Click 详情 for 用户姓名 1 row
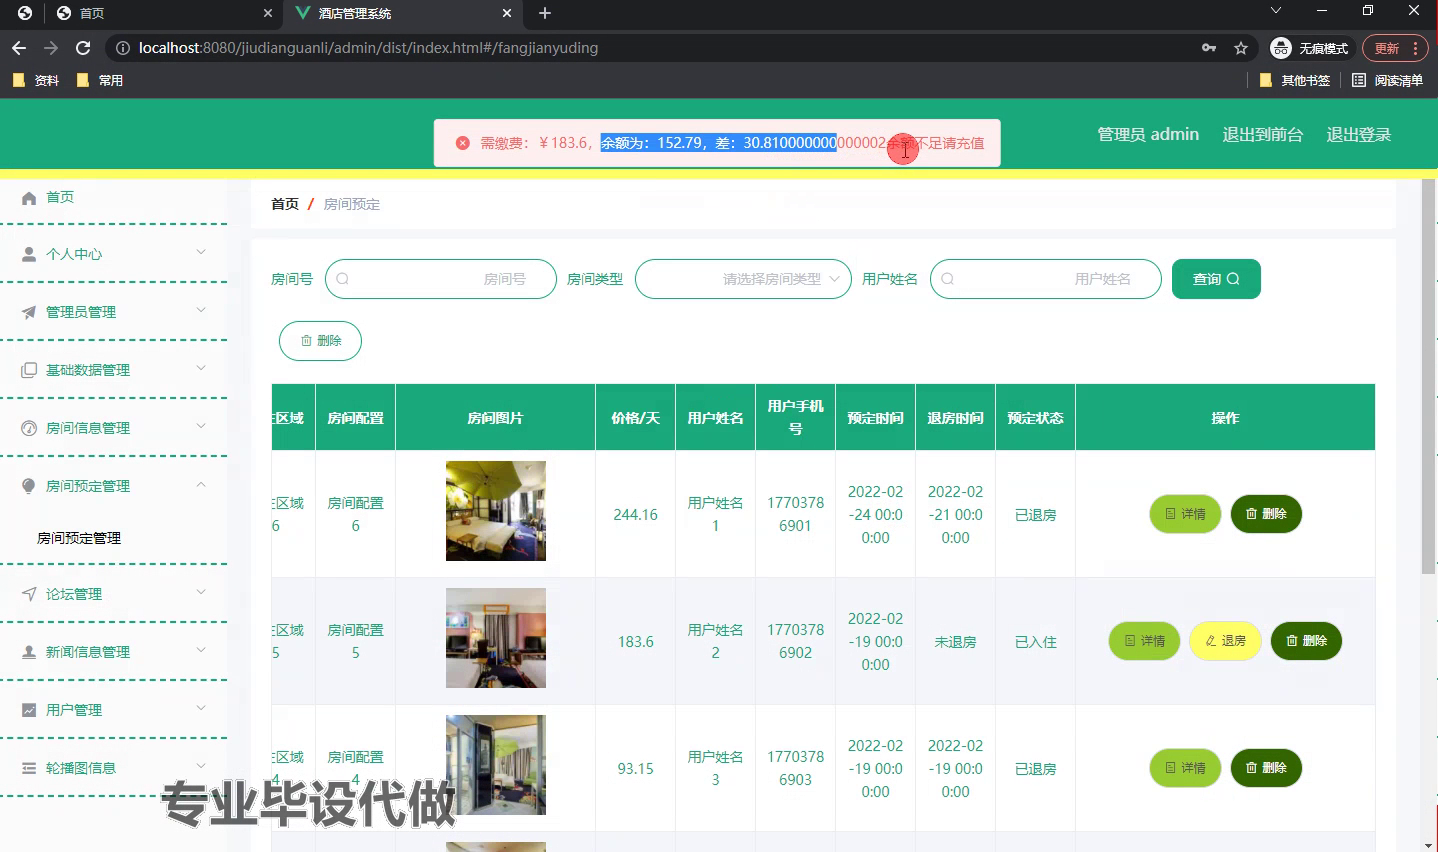 point(1185,514)
